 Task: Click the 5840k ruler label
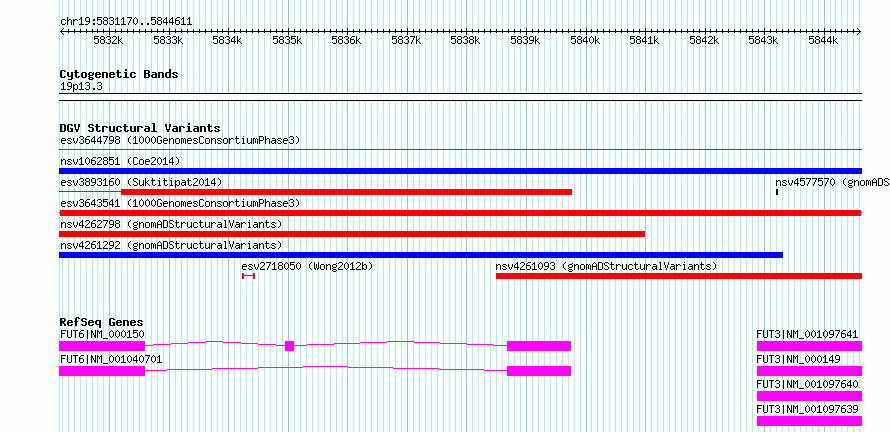[585, 41]
